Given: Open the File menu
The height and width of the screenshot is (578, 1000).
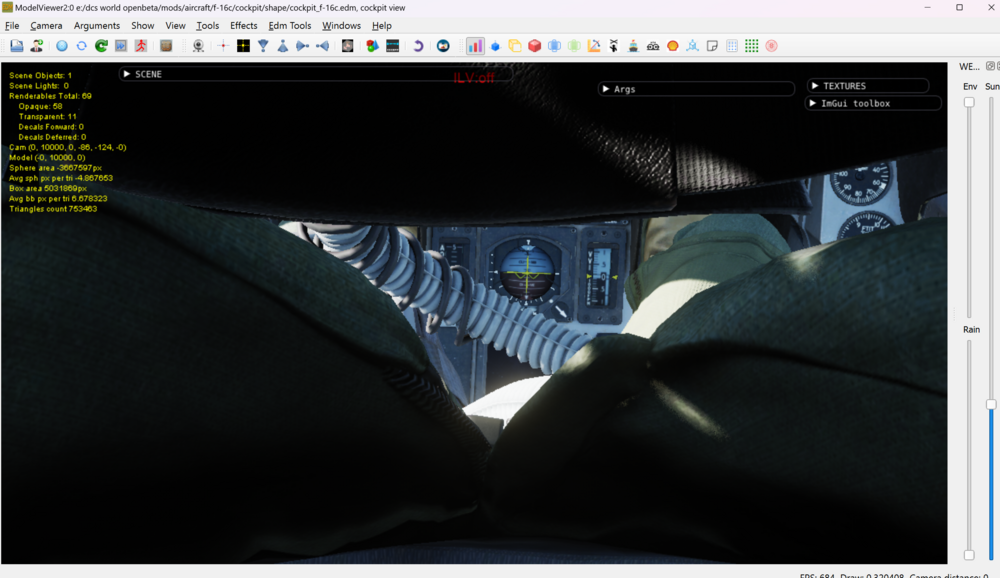Looking at the screenshot, I should click(12, 26).
